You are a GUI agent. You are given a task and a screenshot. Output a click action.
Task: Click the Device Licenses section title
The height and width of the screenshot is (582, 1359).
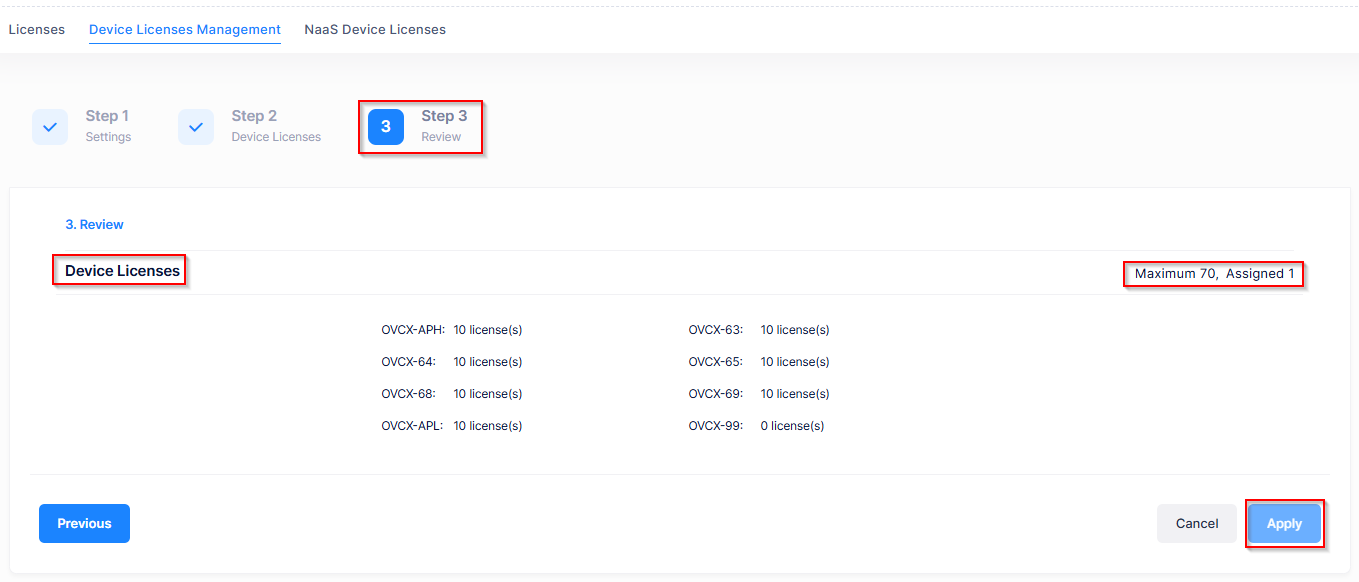[122, 271]
